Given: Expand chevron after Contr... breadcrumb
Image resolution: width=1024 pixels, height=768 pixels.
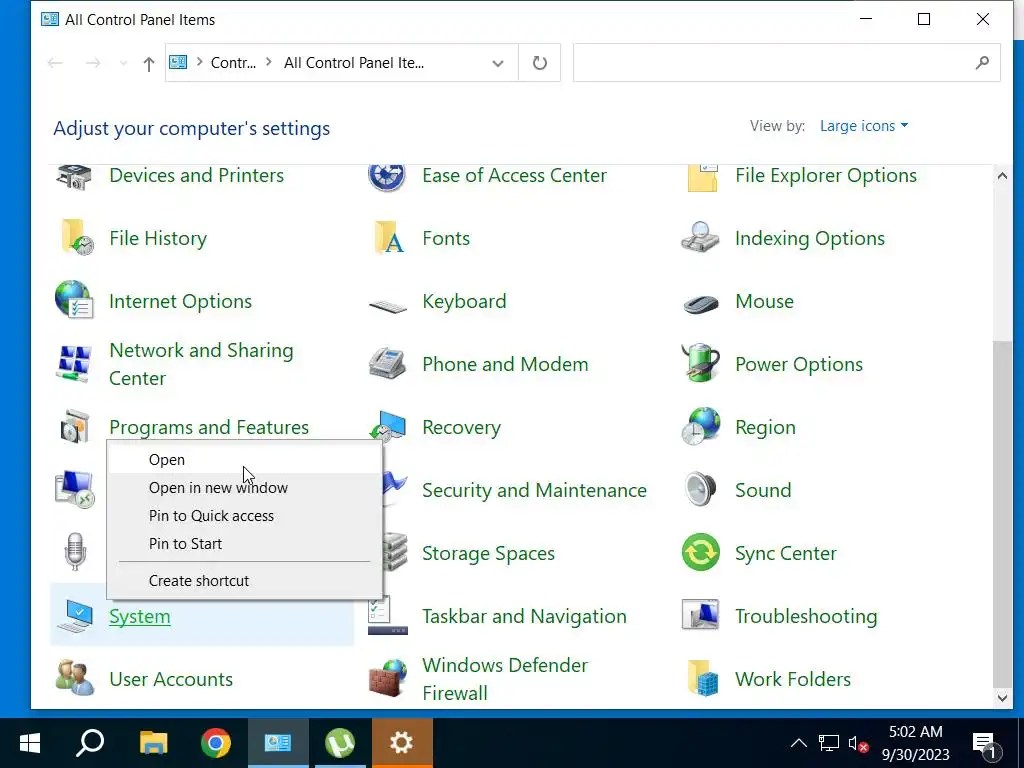Looking at the screenshot, I should [268, 63].
